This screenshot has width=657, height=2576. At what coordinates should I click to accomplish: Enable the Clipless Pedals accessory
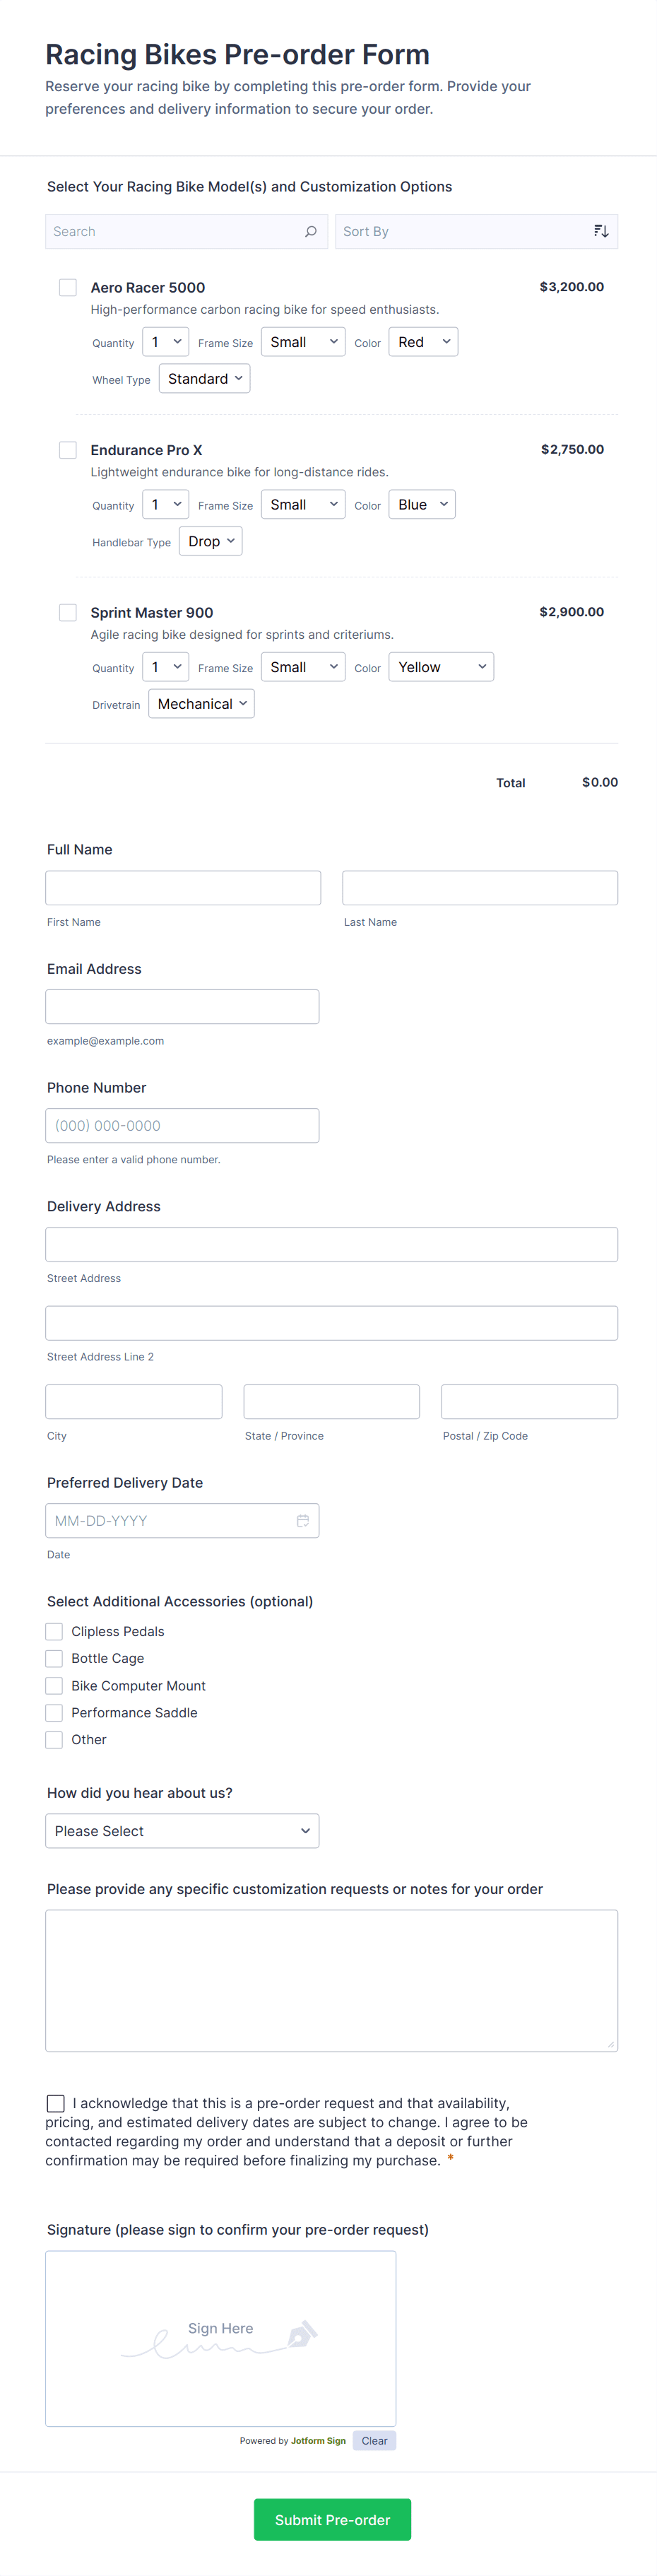(x=54, y=1631)
